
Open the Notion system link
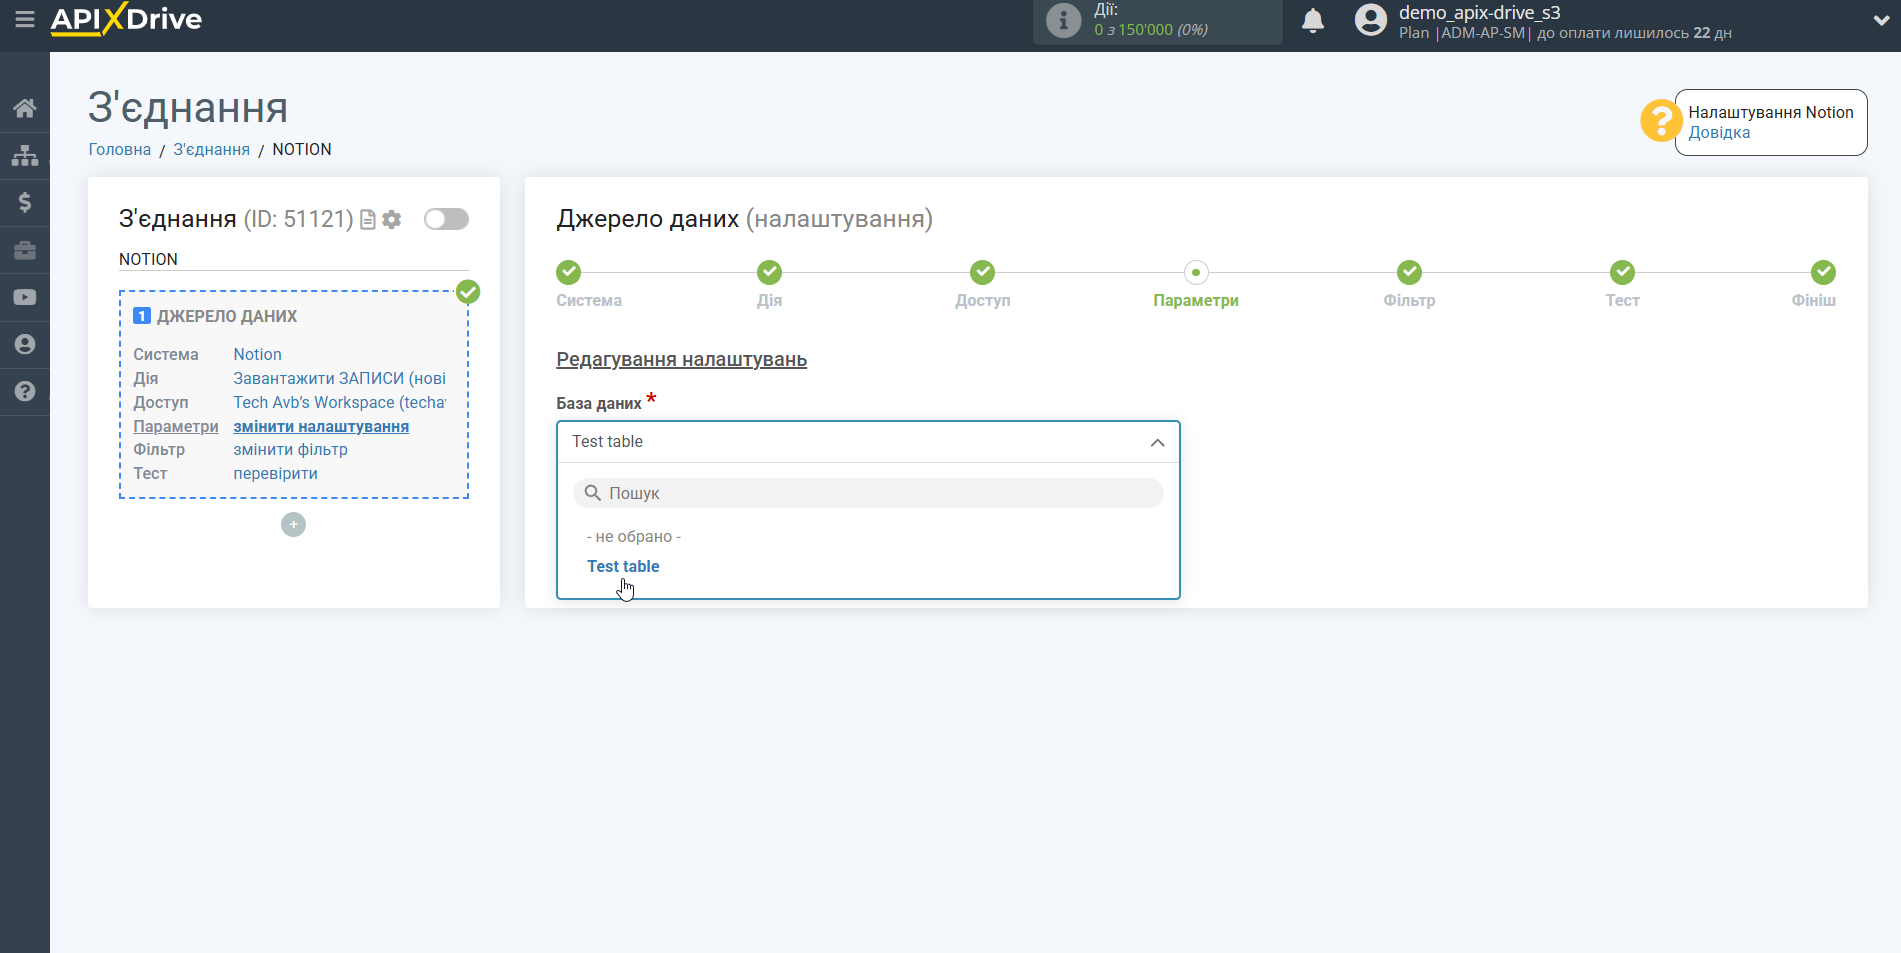point(257,354)
